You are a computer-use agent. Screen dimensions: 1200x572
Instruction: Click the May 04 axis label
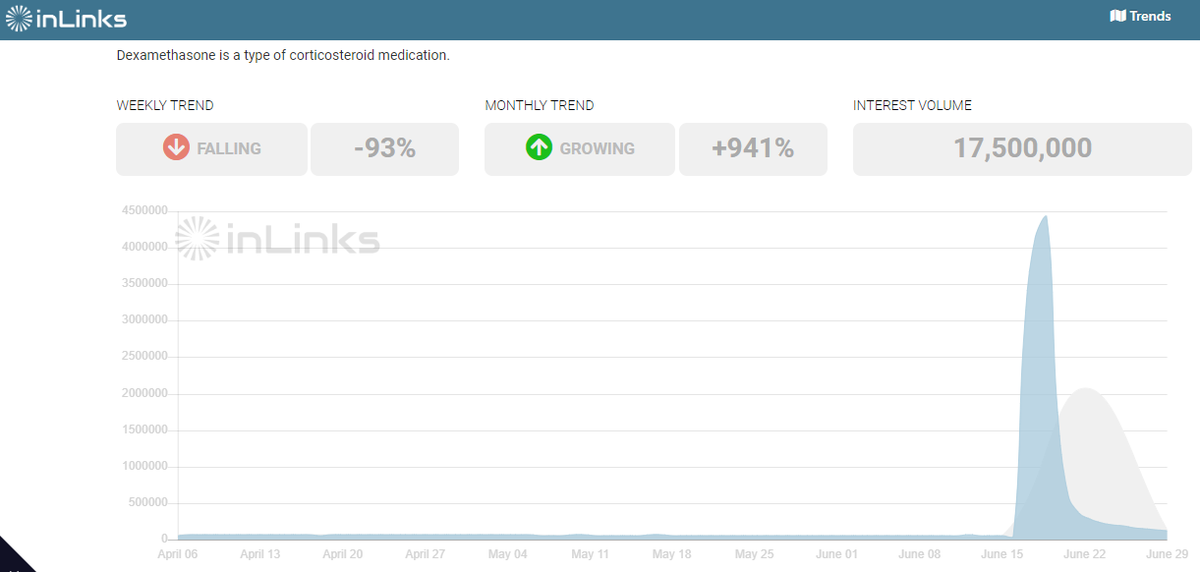[507, 553]
